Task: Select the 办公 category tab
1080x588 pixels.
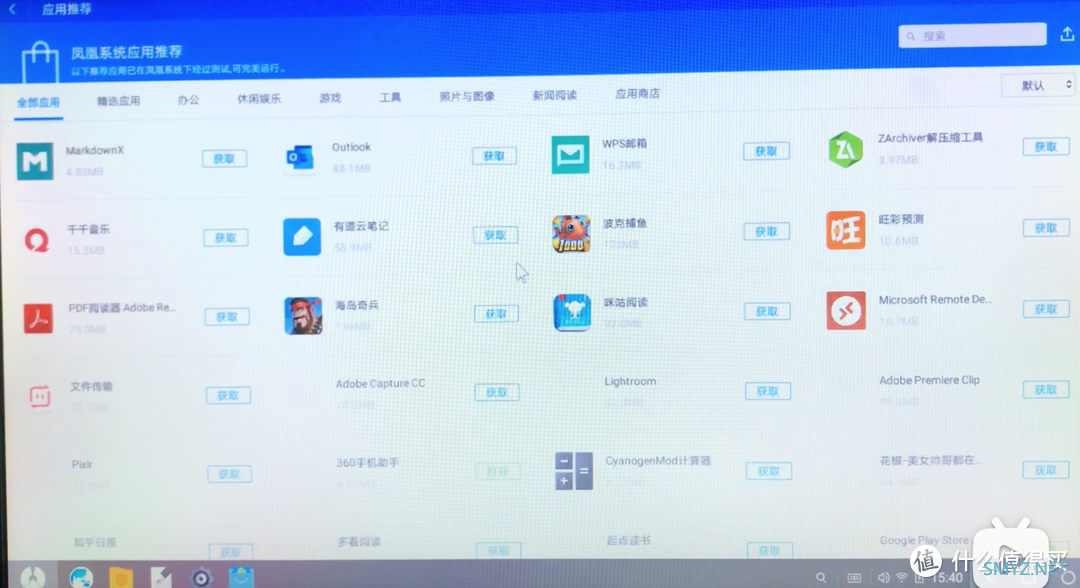Action: click(188, 100)
